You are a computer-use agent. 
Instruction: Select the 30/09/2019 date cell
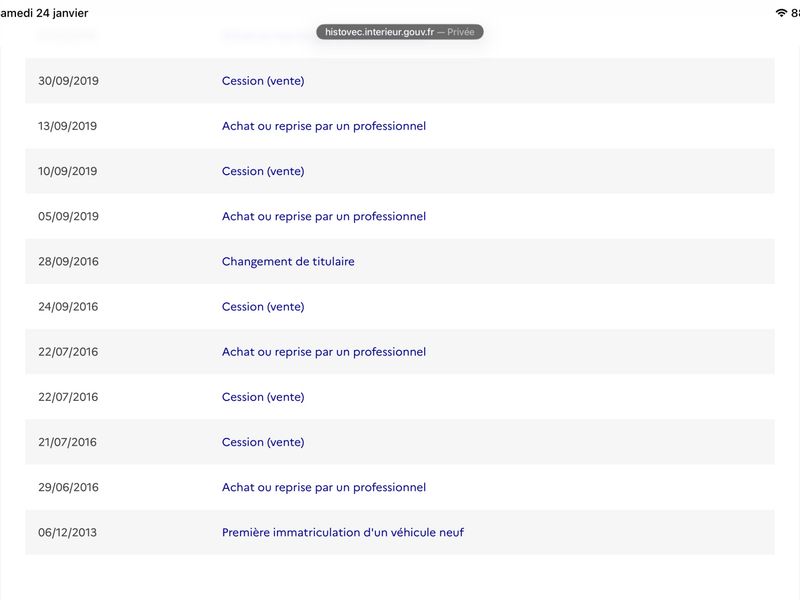pos(68,81)
